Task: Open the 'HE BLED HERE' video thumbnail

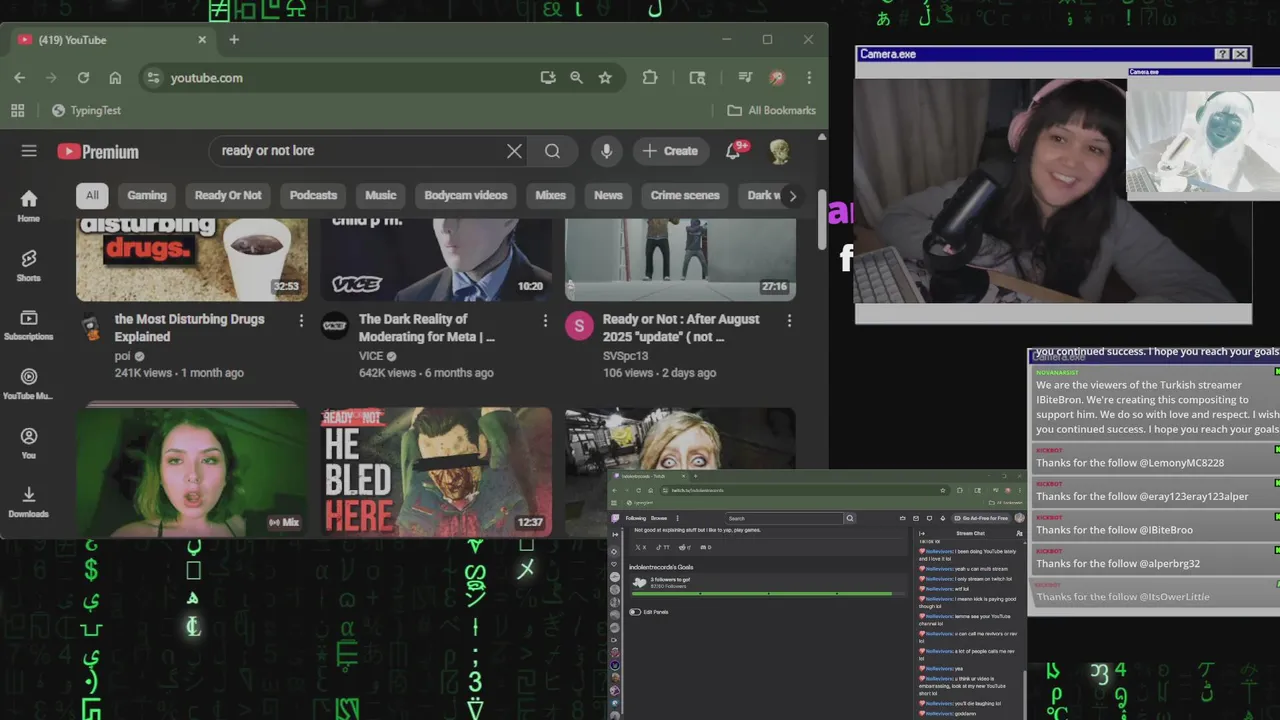Action: [x=436, y=471]
